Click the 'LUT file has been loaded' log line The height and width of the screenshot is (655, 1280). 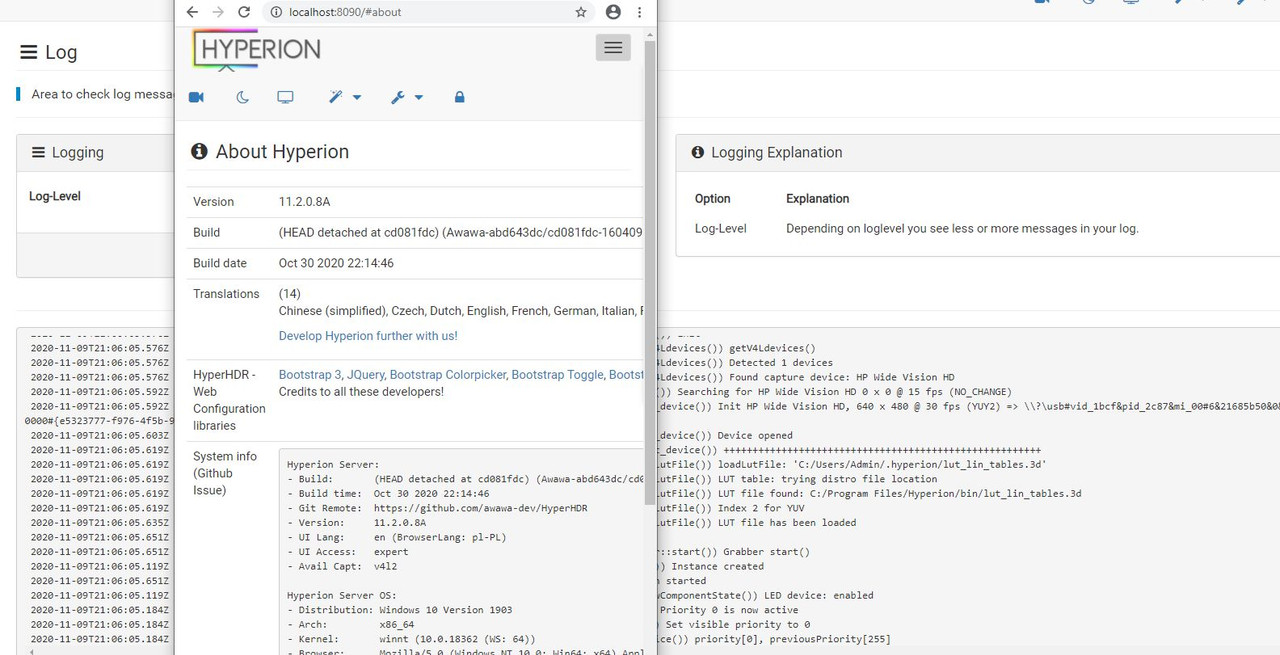point(787,523)
